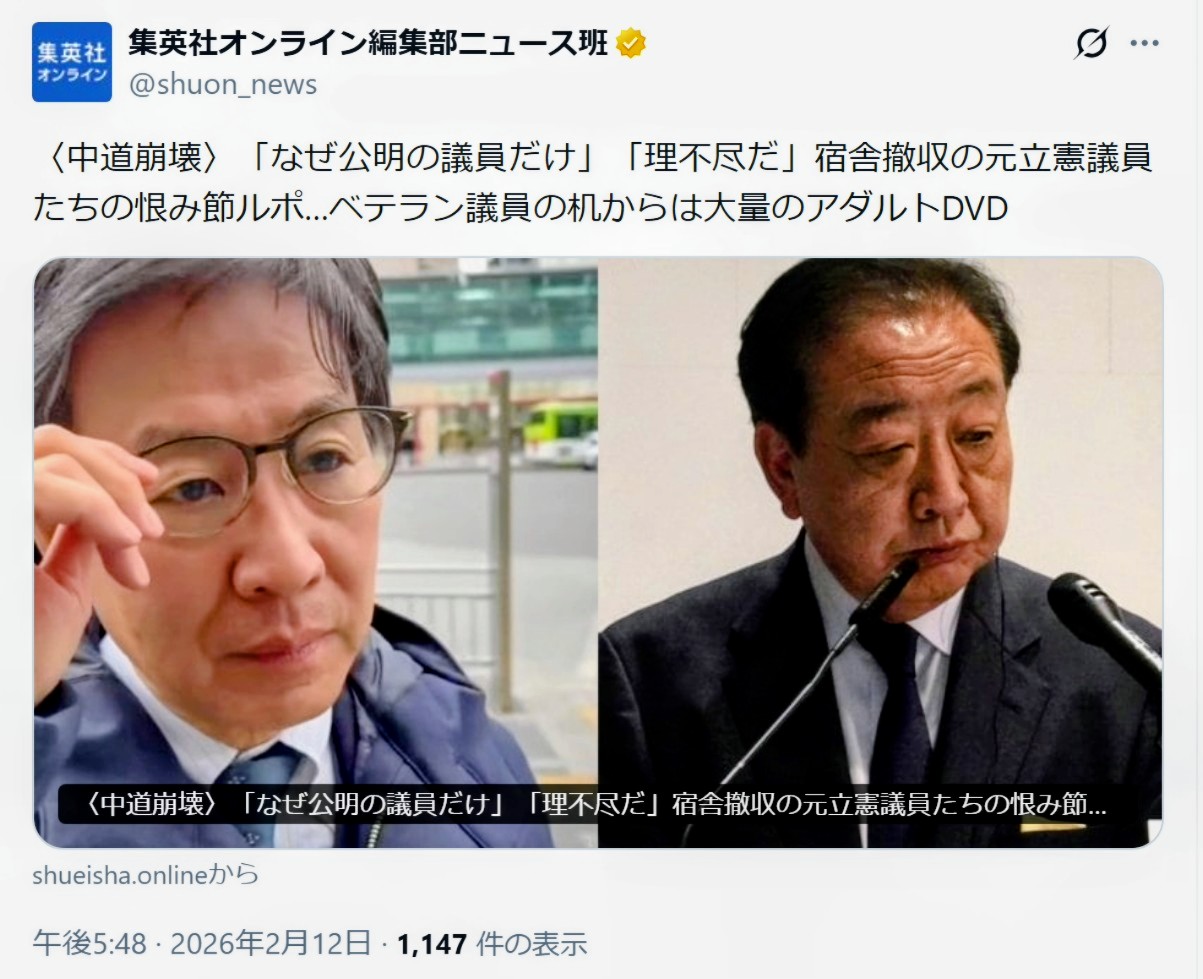Open the Grok explain-post icon
This screenshot has height=979, width=1203.
click(1091, 44)
